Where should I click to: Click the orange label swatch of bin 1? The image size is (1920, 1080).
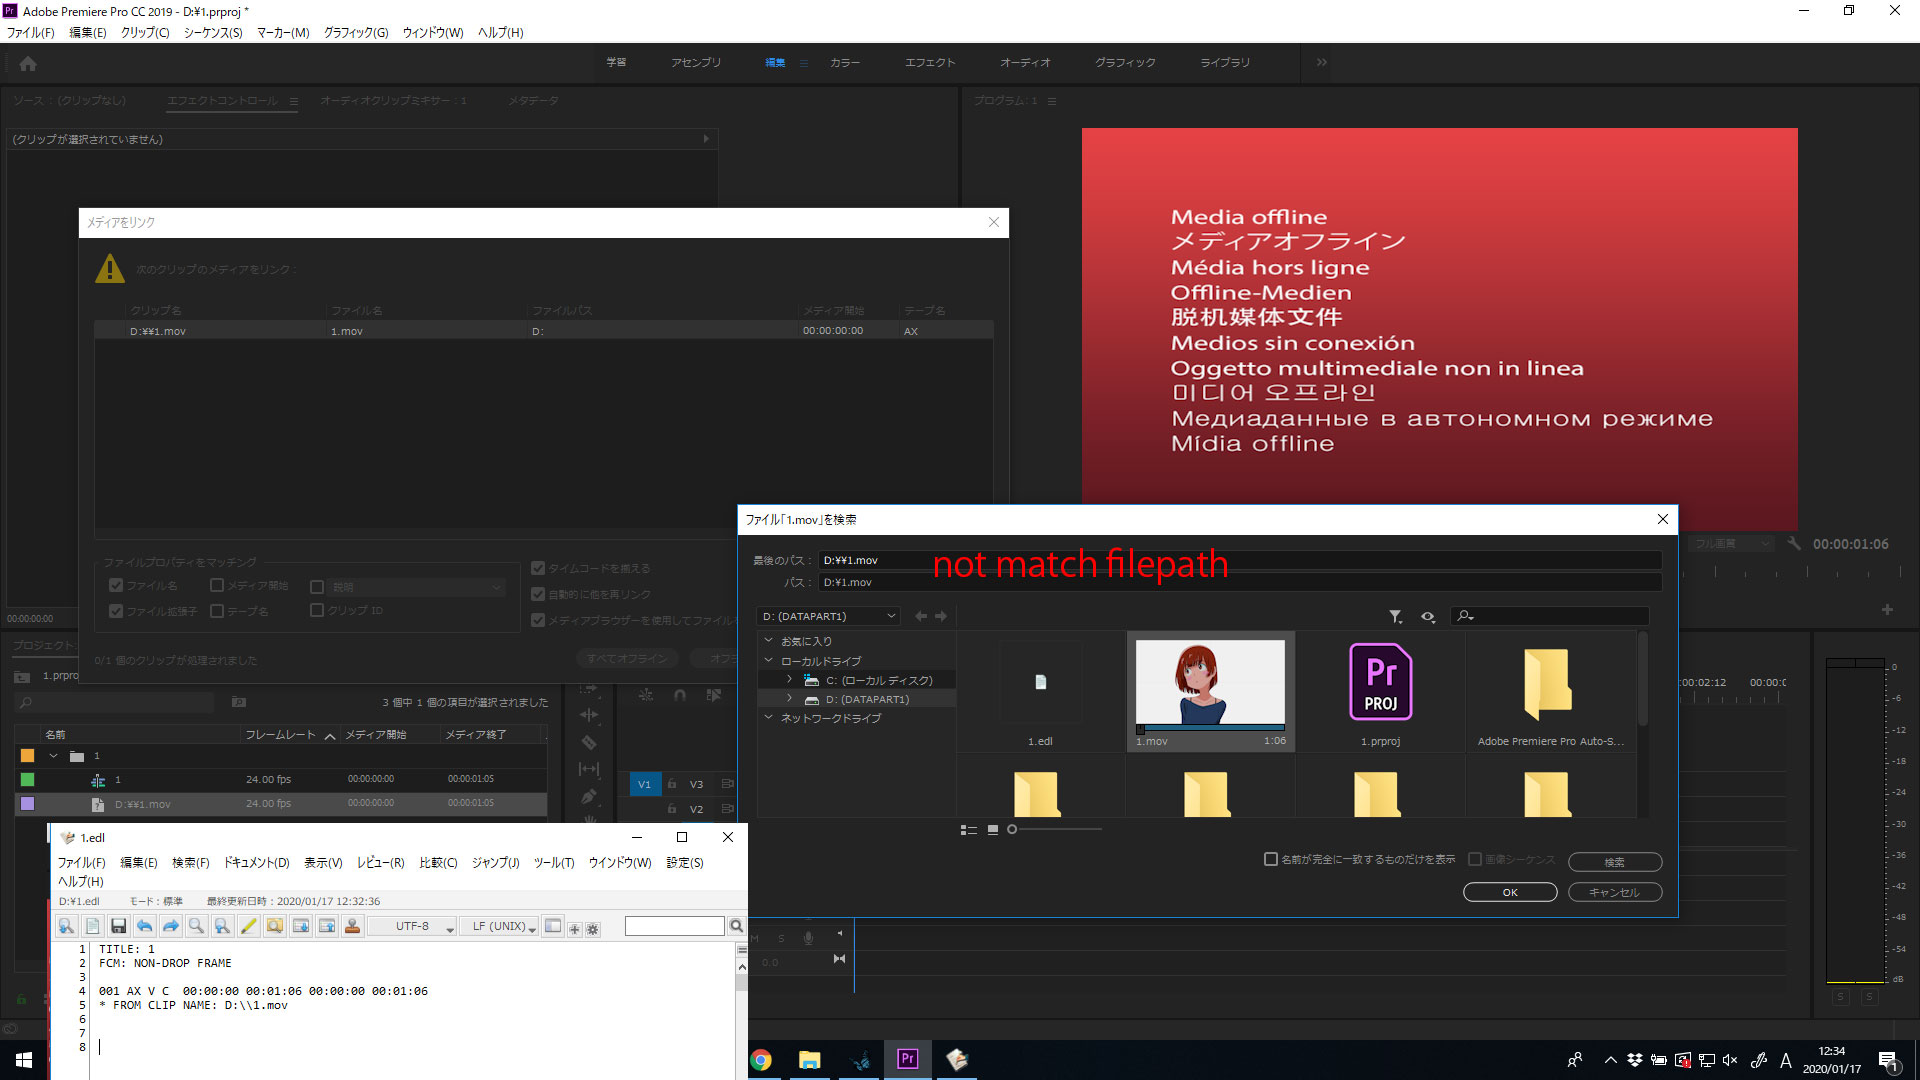point(28,756)
